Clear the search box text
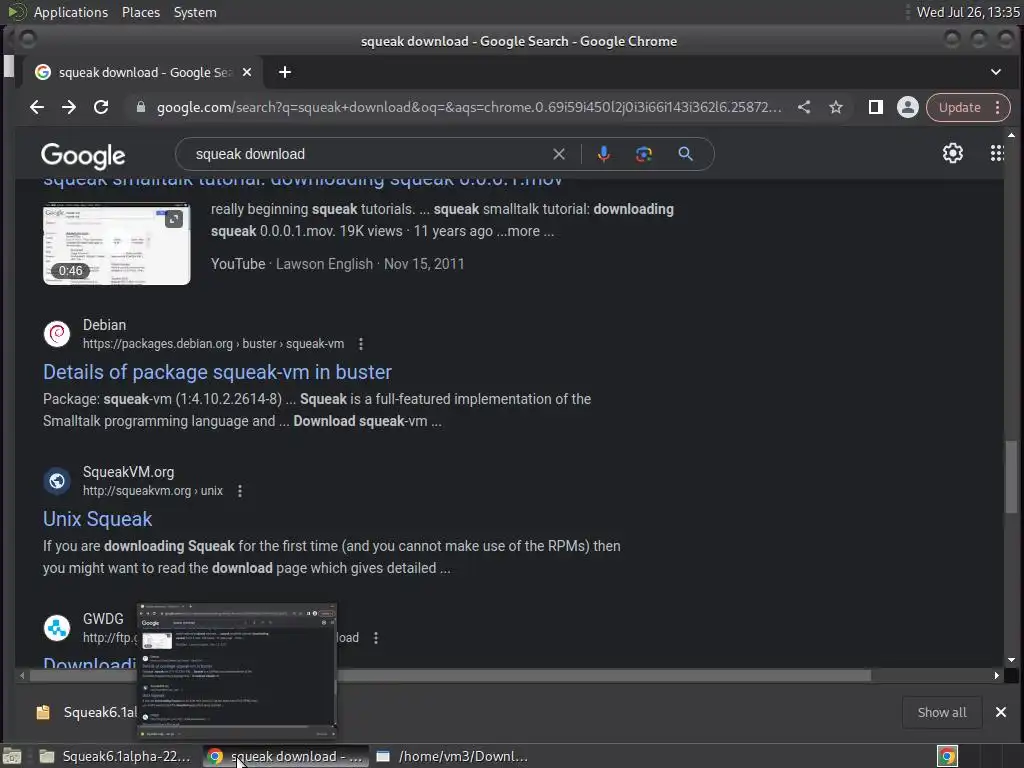Viewport: 1024px width, 768px height. click(559, 154)
